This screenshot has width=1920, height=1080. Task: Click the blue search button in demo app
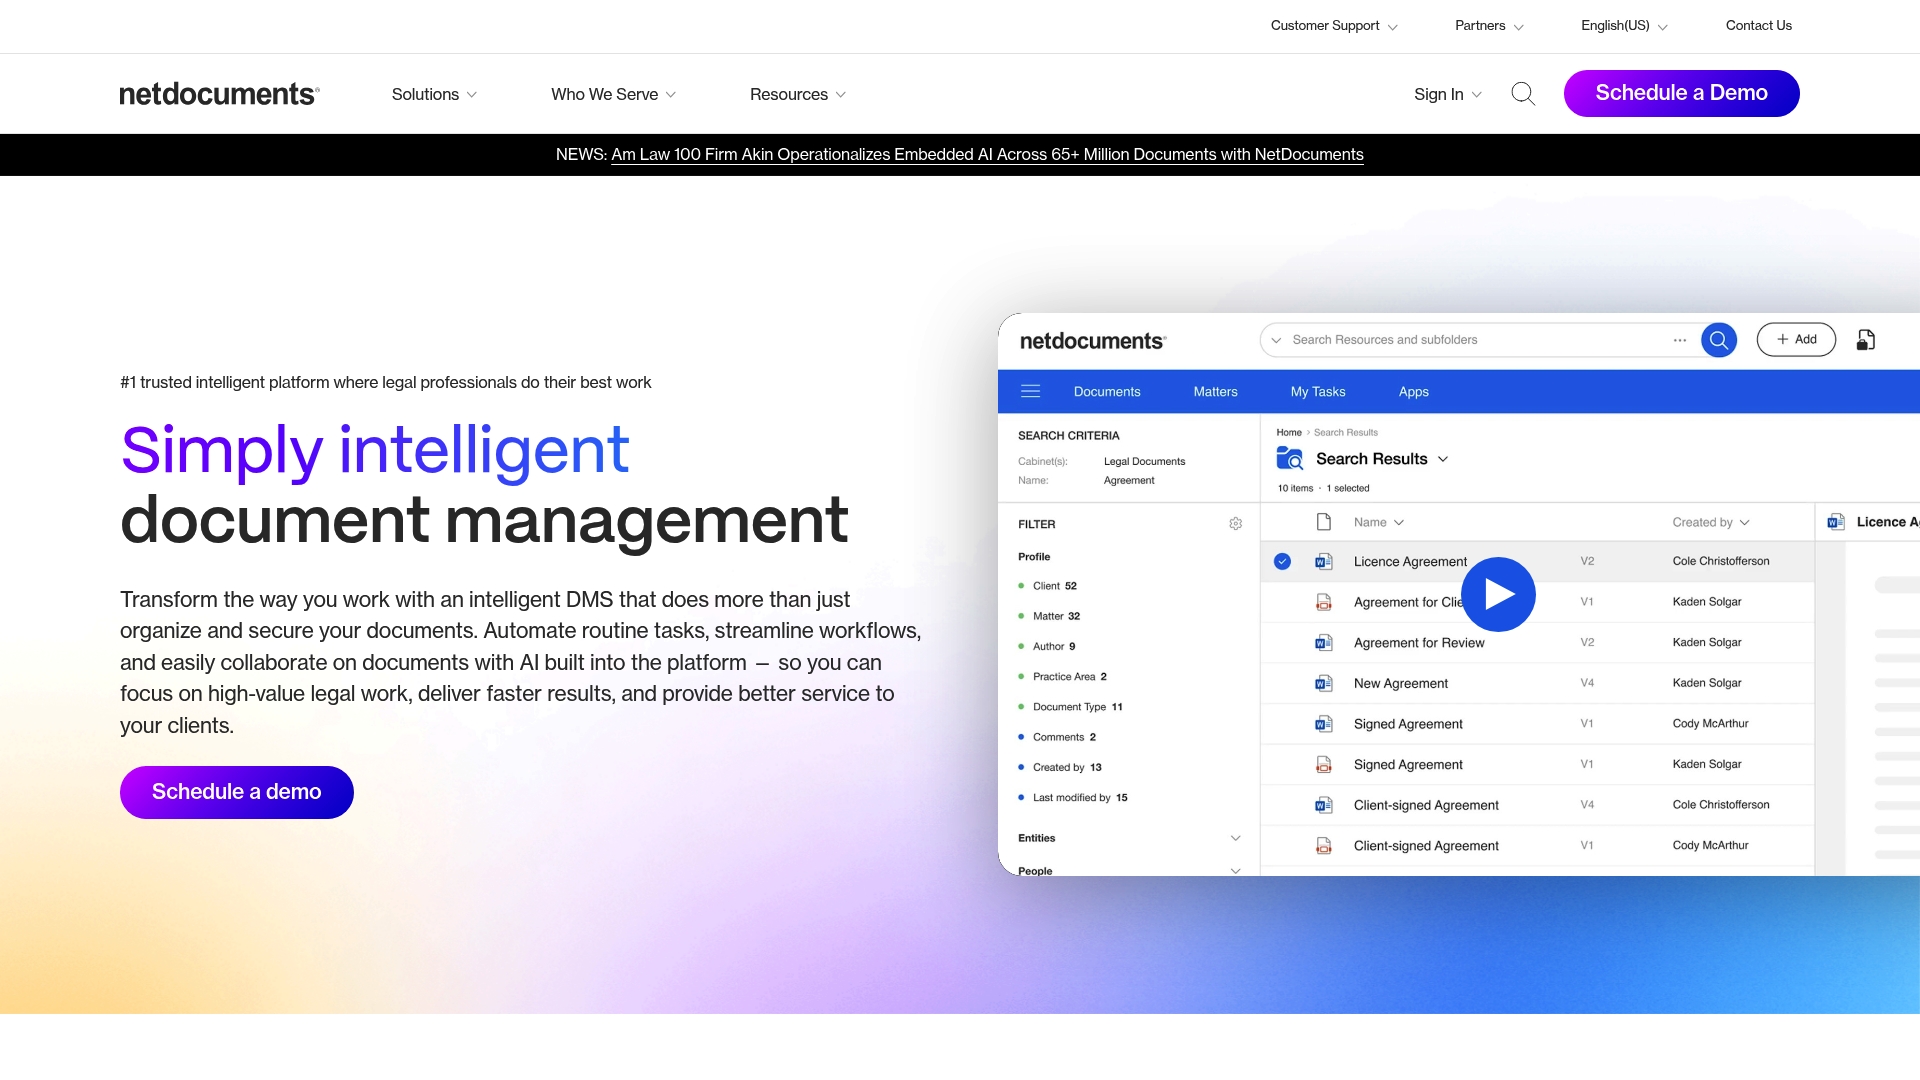point(1718,340)
